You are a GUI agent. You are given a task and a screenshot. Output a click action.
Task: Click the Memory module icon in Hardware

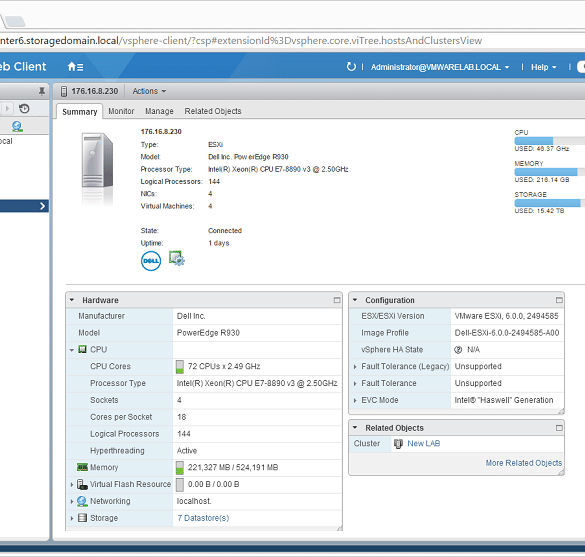[82, 467]
